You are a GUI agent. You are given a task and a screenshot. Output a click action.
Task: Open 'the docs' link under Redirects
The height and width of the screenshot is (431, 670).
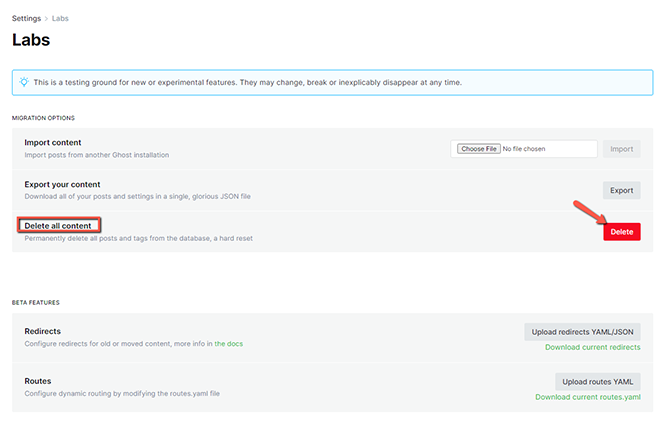coord(228,344)
